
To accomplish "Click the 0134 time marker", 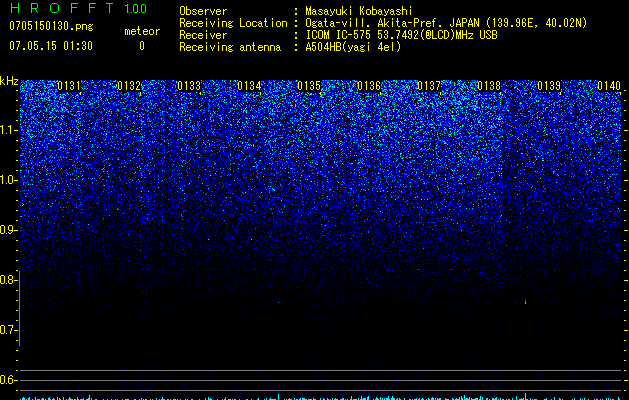I will [249, 86].
